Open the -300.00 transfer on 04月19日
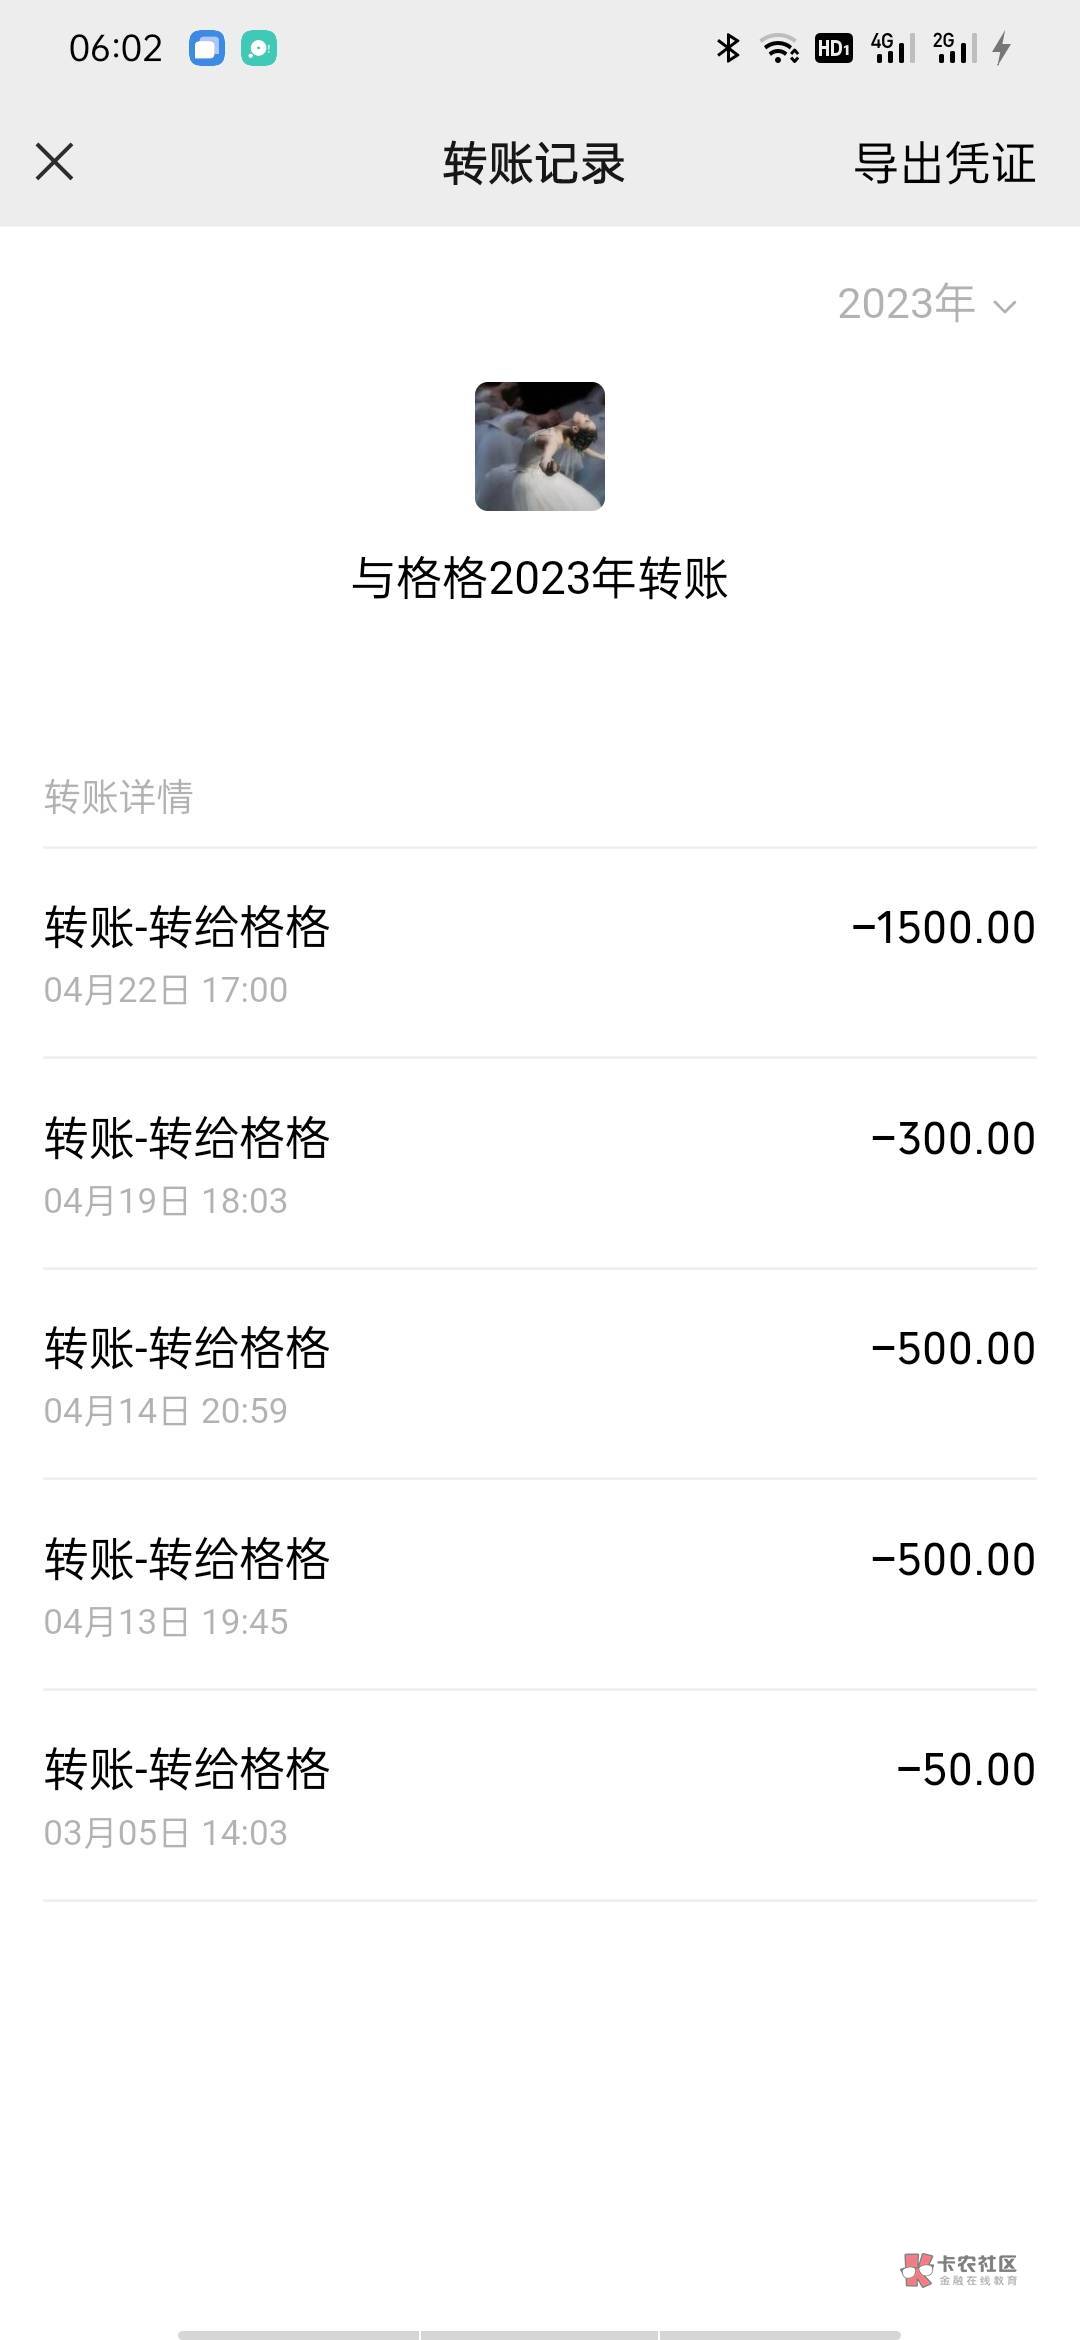Viewport: 1080px width, 2340px height. pyautogui.click(x=540, y=1163)
